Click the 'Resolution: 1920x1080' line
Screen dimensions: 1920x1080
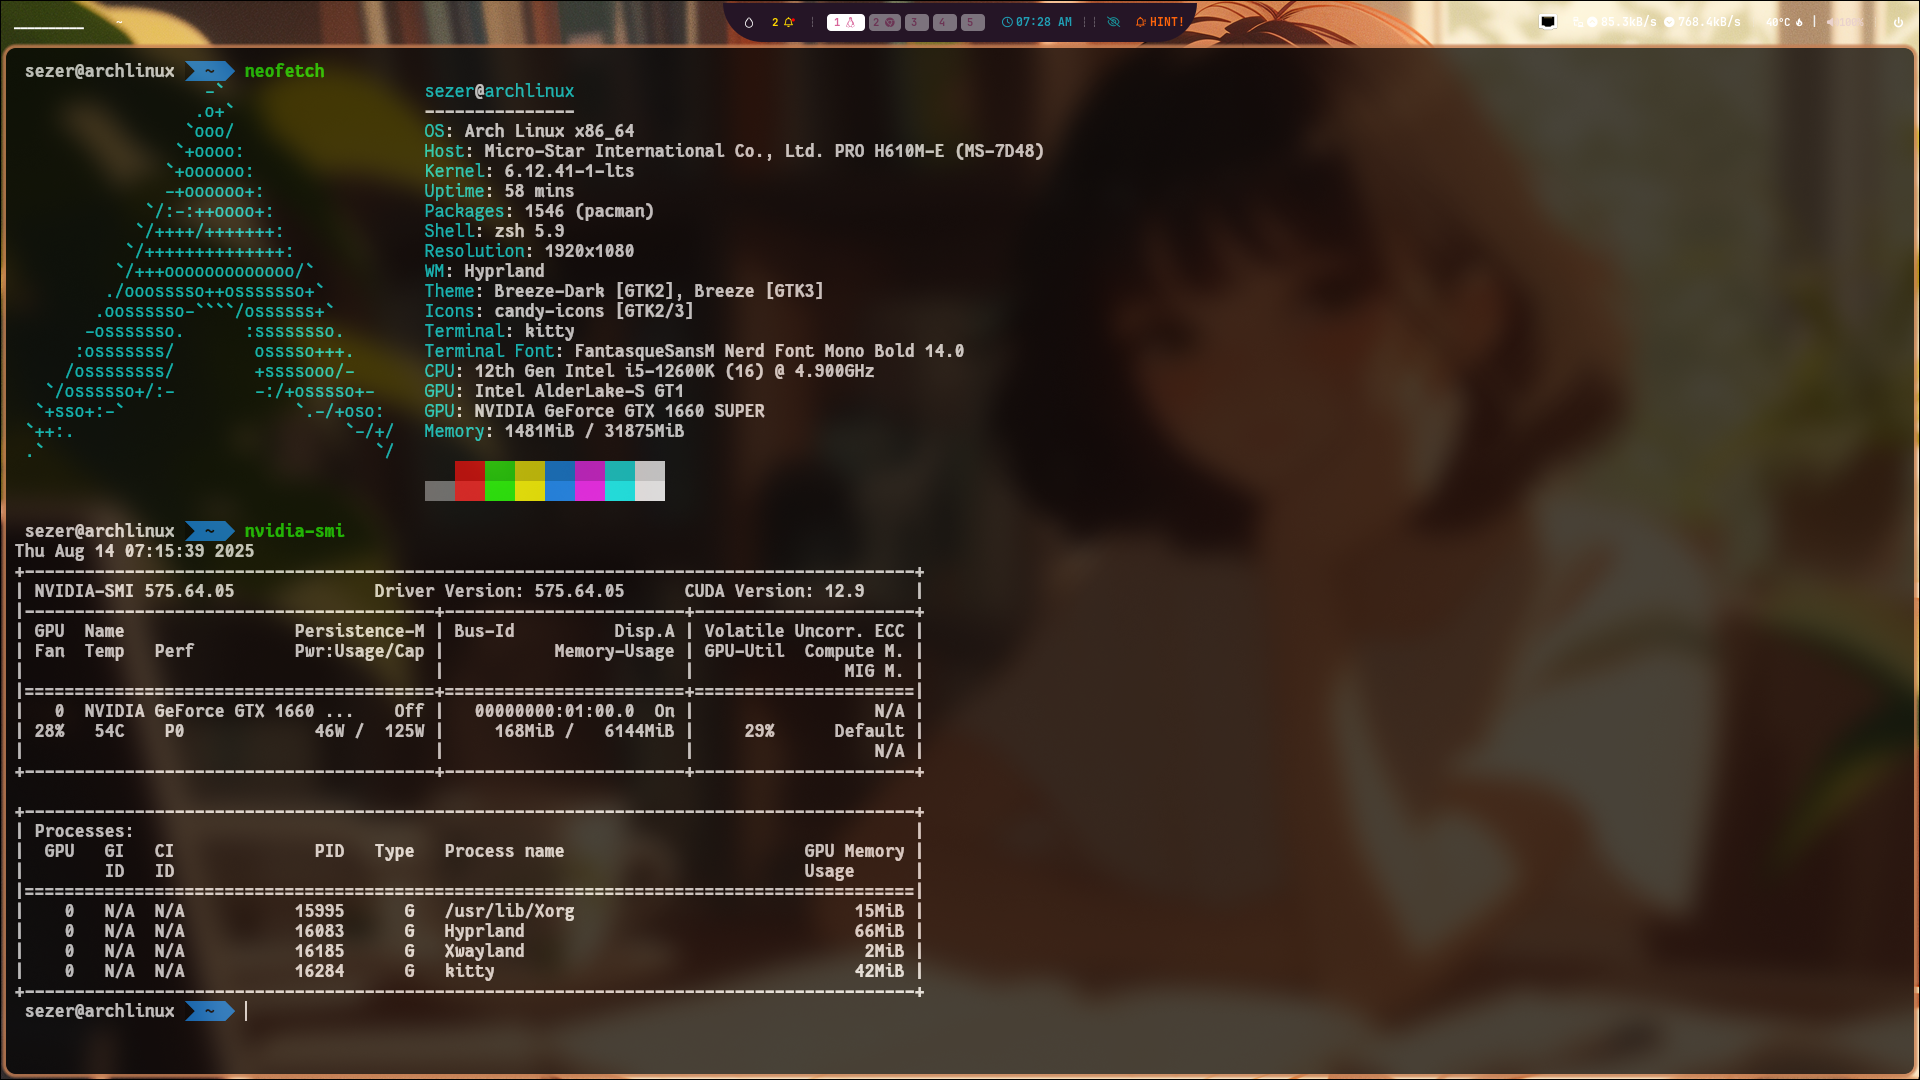coord(529,251)
